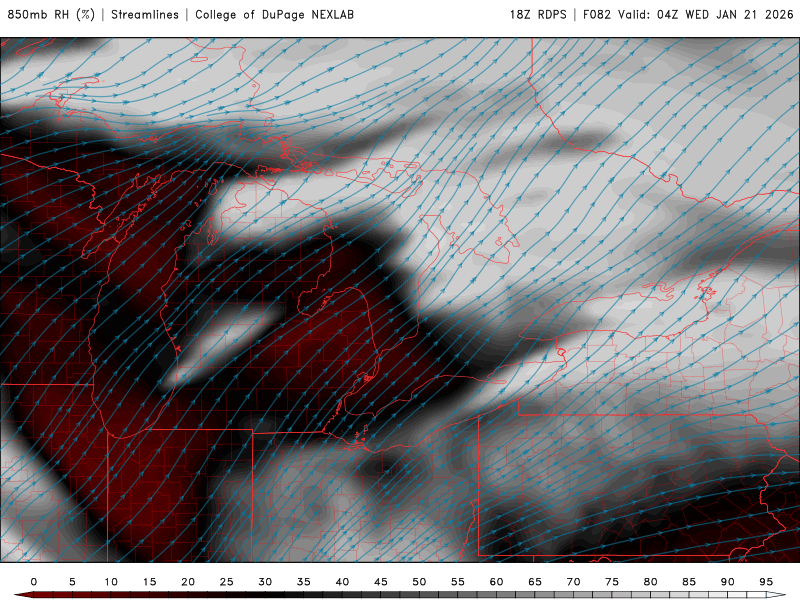Select the '35' colorbar scale label
This screenshot has width=800, height=600.
(304, 582)
